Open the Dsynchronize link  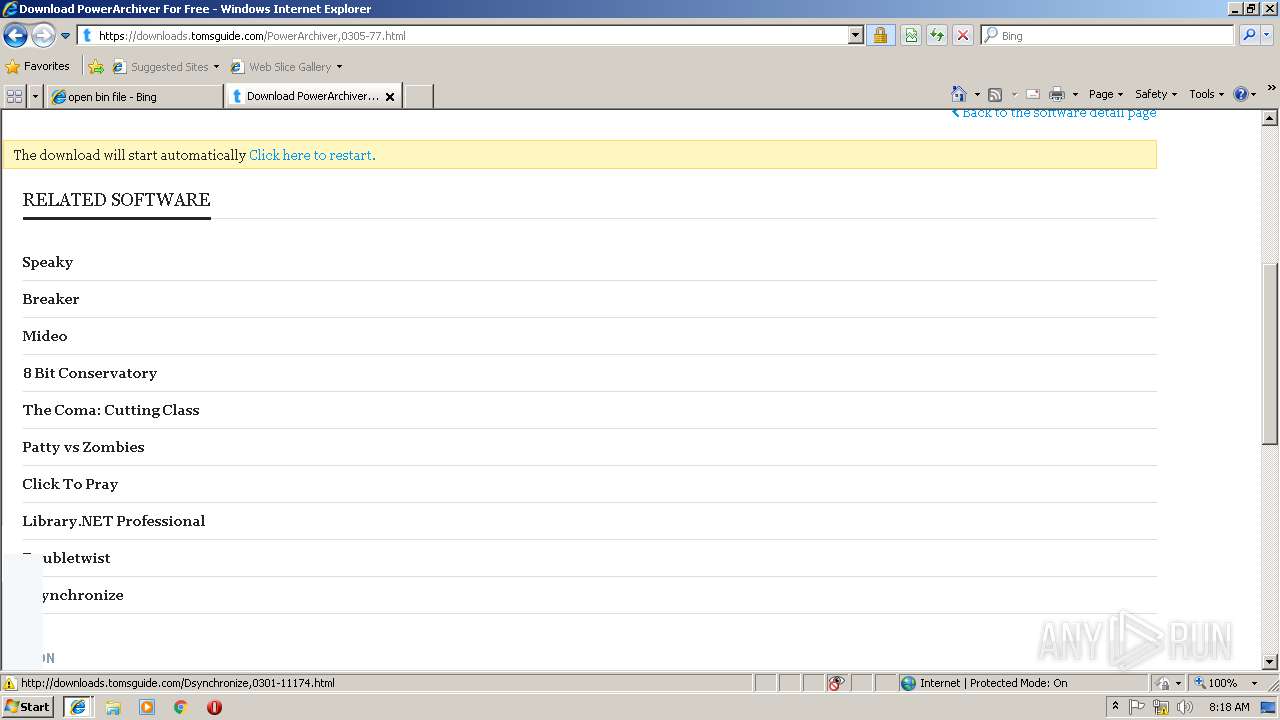[73, 595]
